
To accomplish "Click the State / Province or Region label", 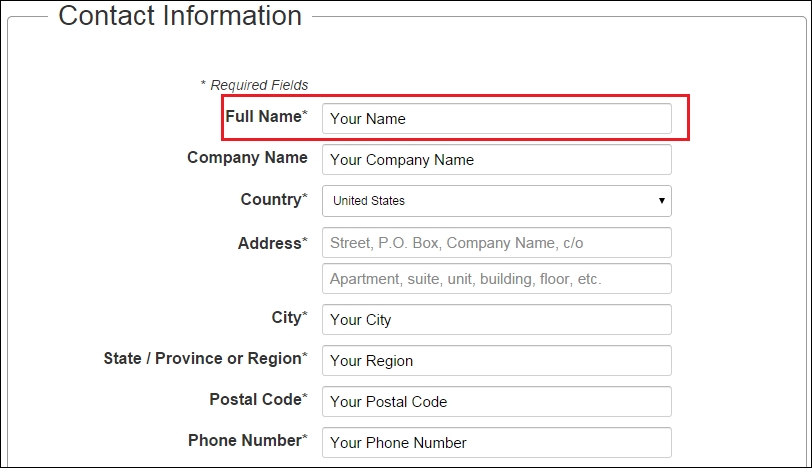I will click(x=203, y=358).
